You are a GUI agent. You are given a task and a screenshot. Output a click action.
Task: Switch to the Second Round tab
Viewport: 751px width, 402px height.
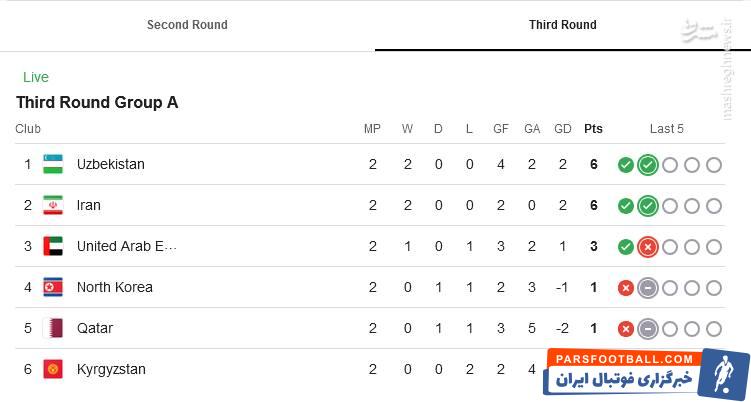(187, 25)
